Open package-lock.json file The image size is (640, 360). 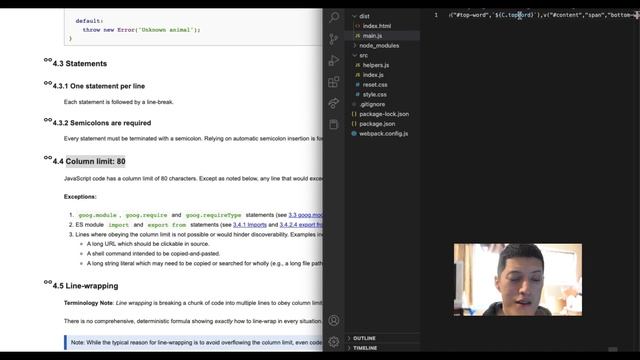[x=384, y=114]
